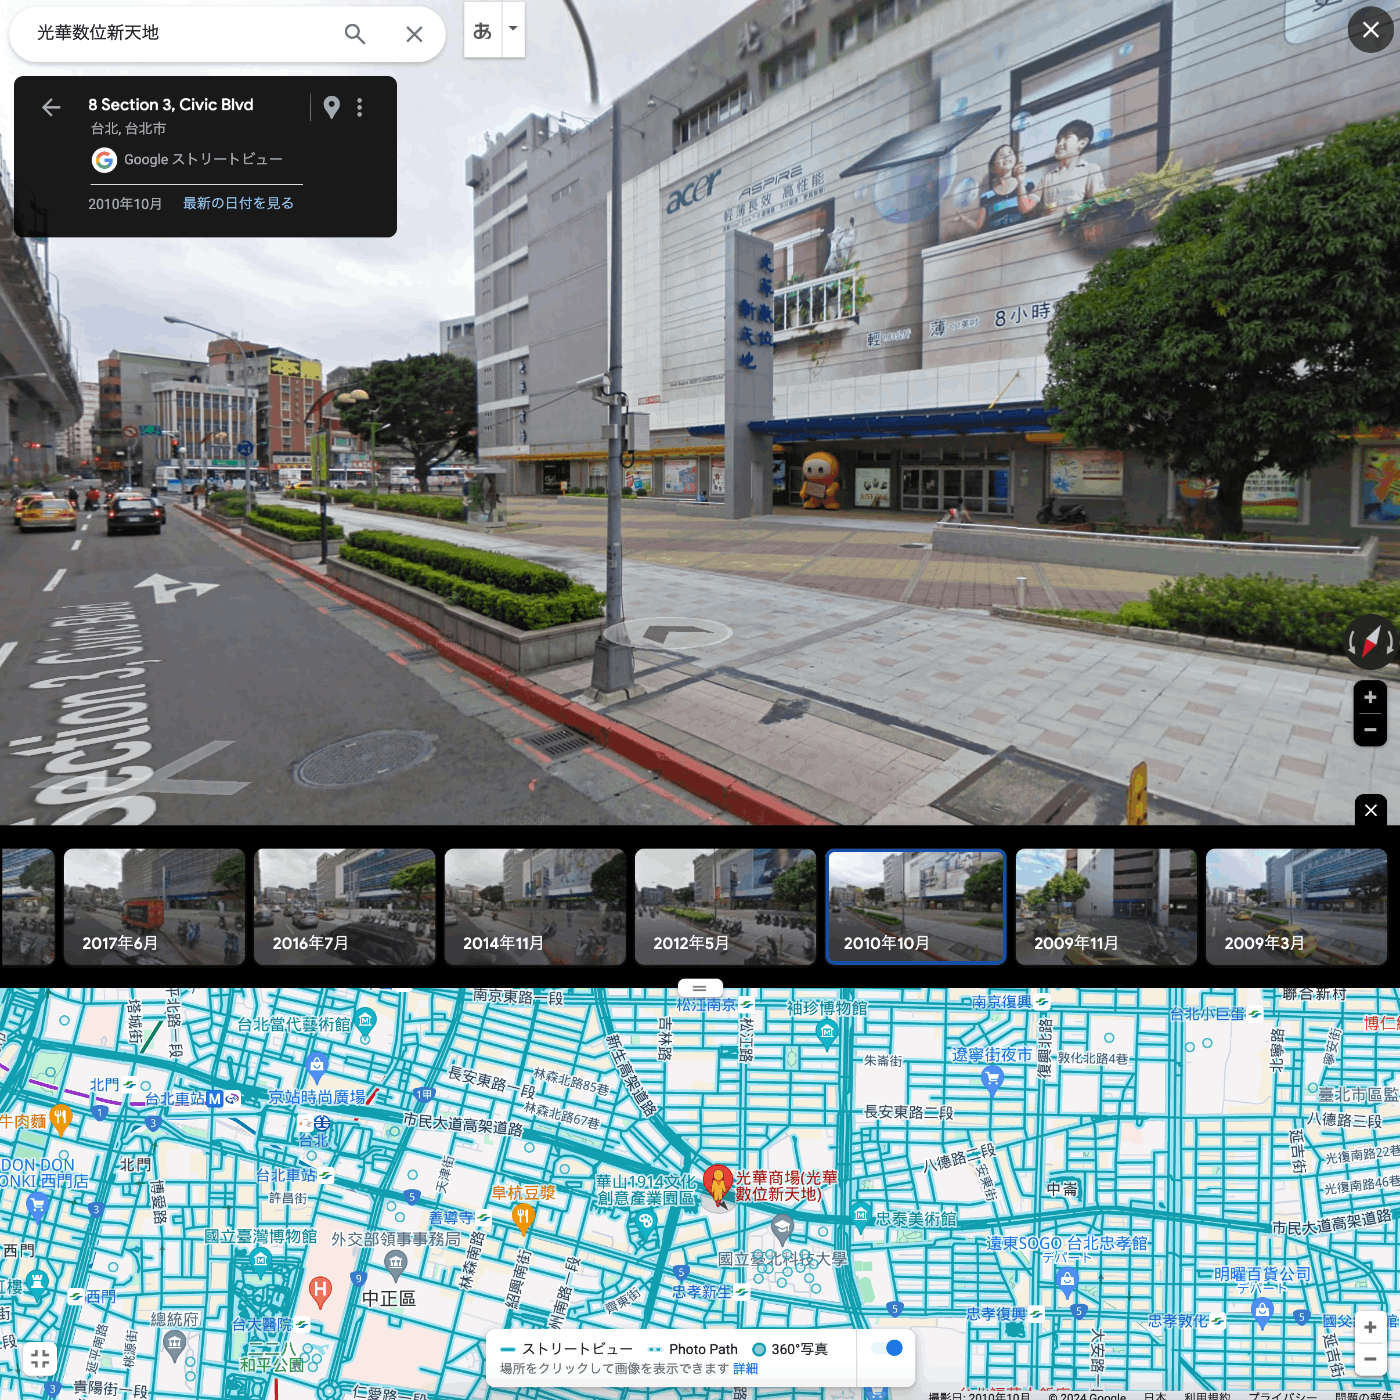This screenshot has height=1400, width=1400.
Task: Click the あ input language button
Action: pos(482,30)
